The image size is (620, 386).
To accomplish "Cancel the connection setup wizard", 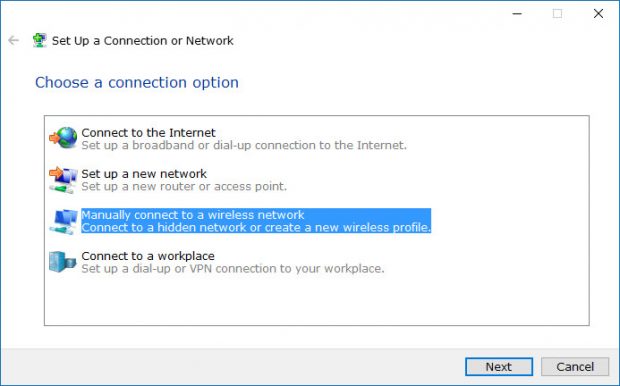I will point(575,367).
